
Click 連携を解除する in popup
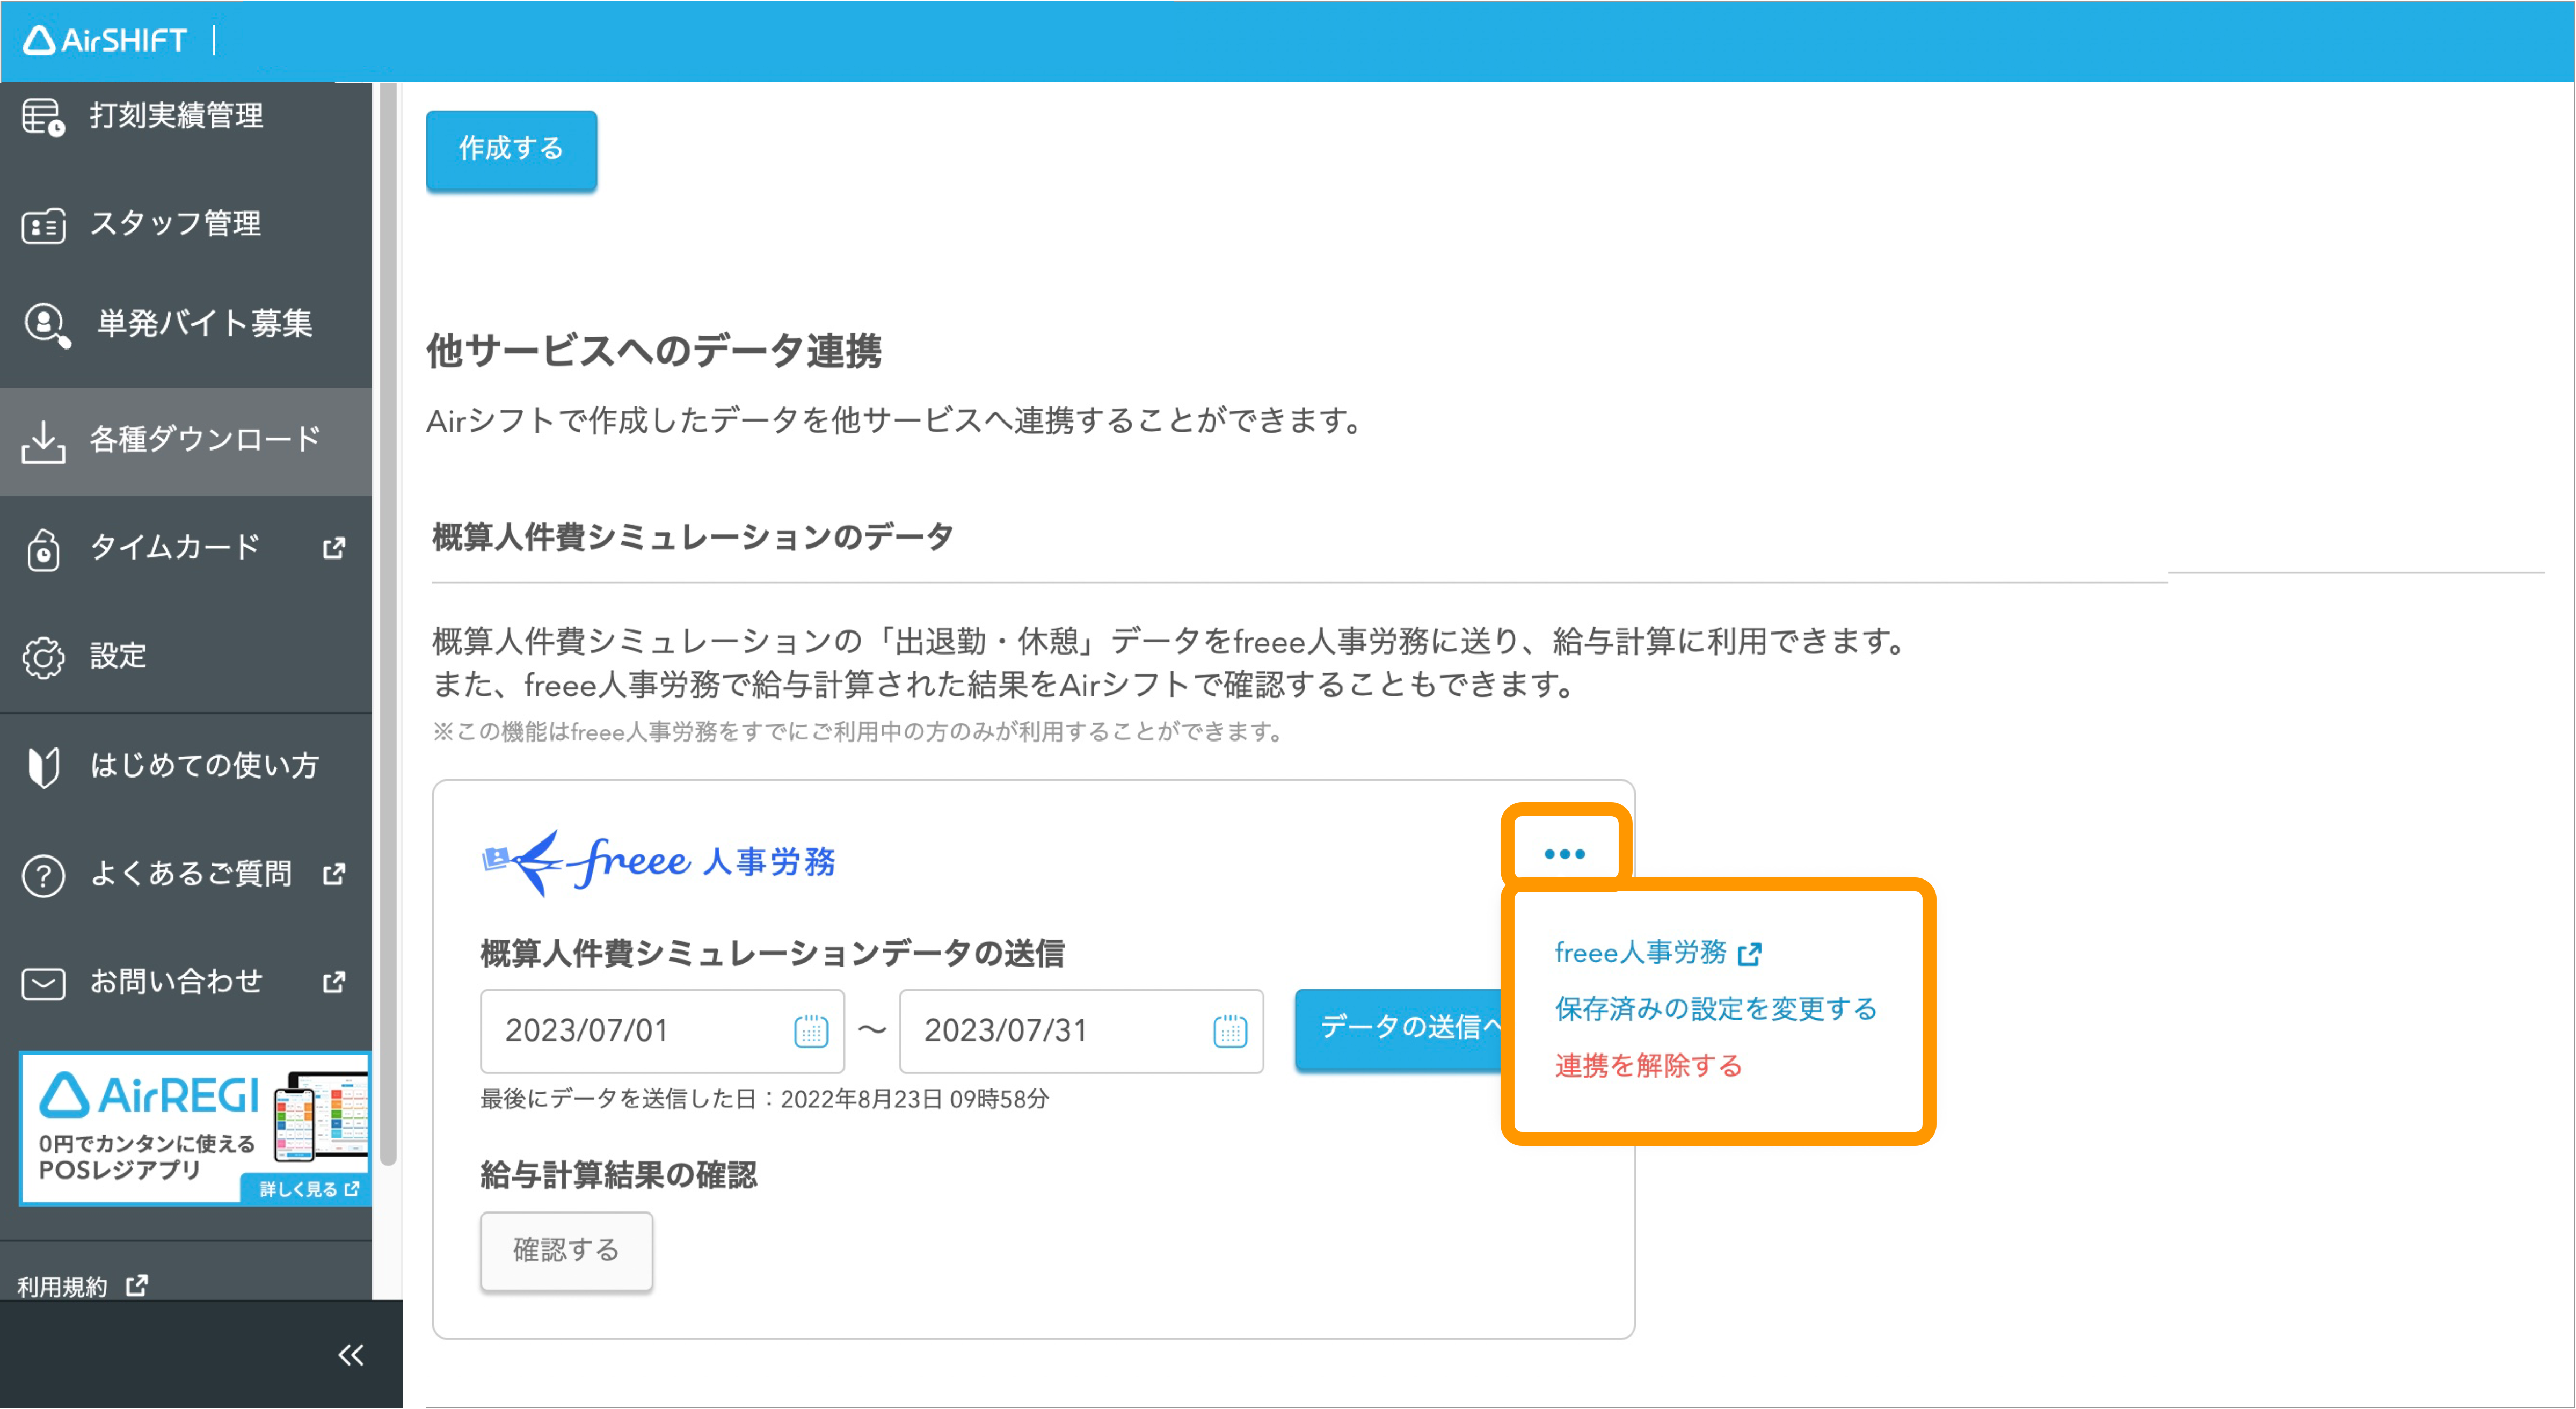click(1649, 1066)
